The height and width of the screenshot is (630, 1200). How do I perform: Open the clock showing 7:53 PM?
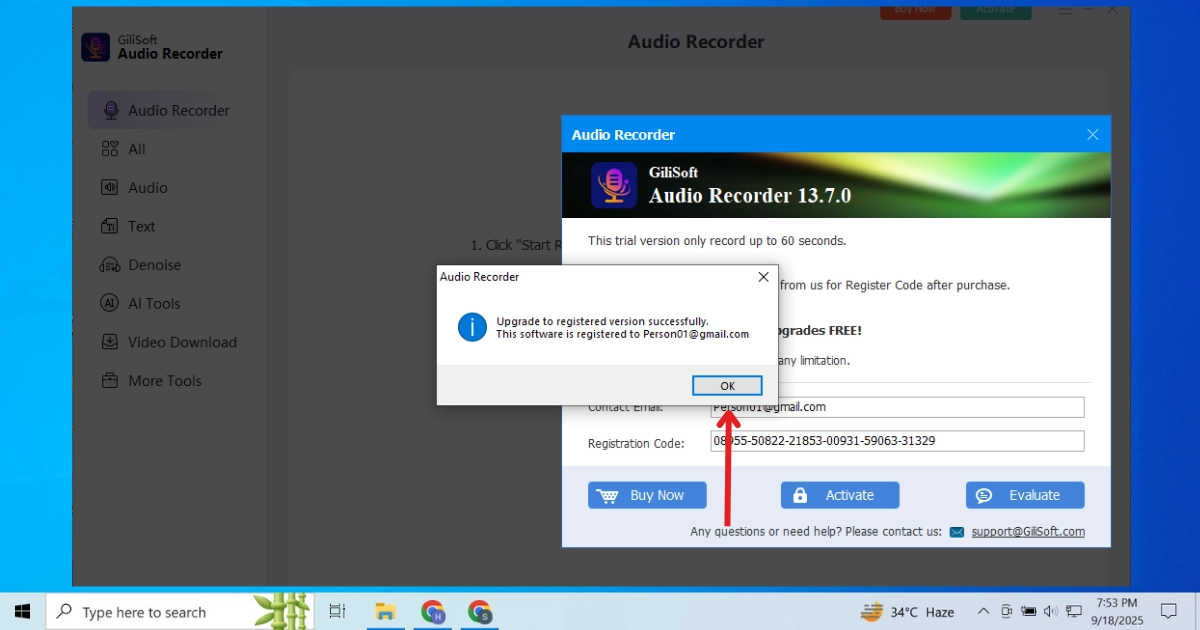coord(1117,611)
